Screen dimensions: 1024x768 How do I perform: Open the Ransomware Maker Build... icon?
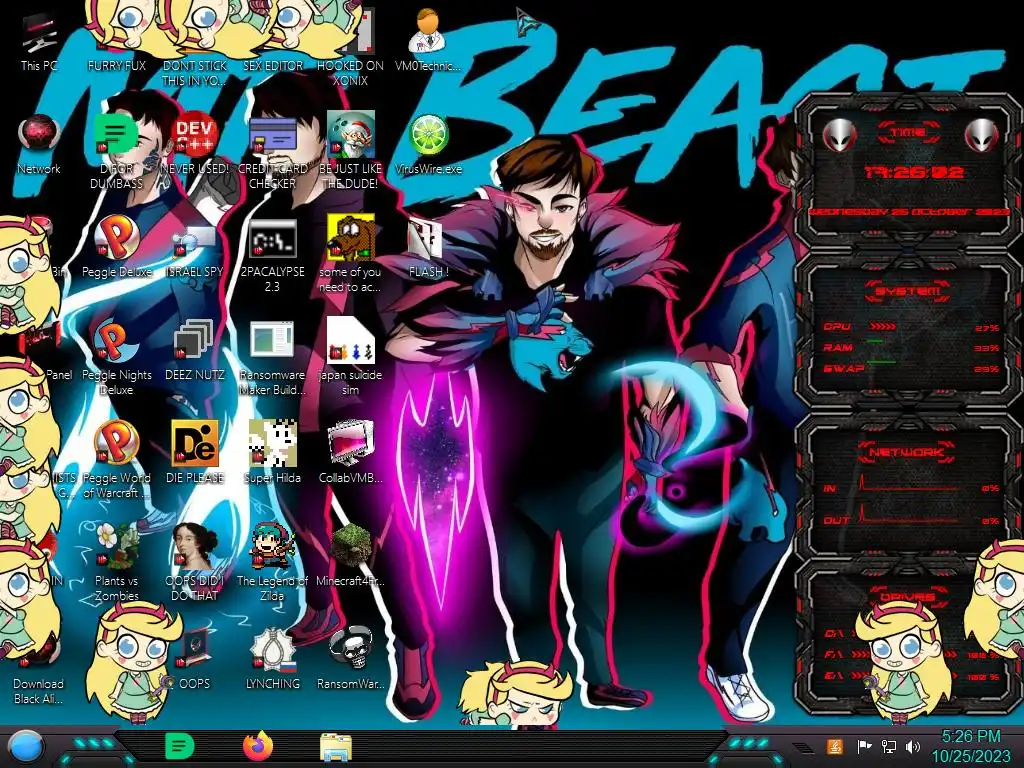272,357
